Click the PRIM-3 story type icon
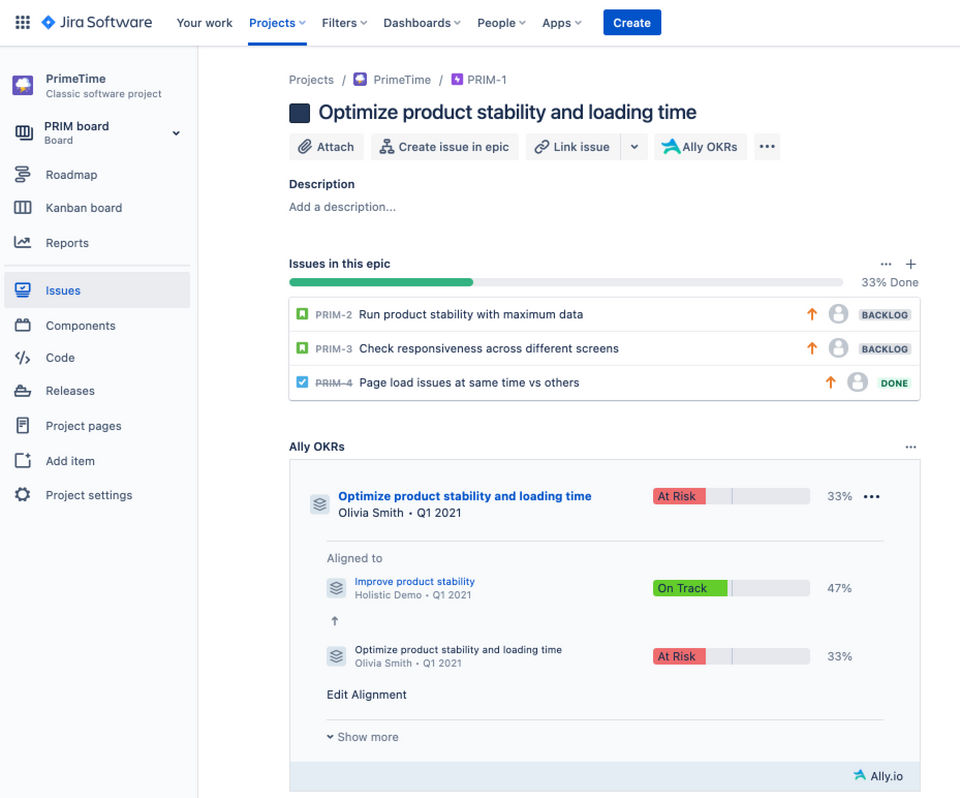This screenshot has width=960, height=798. point(302,348)
